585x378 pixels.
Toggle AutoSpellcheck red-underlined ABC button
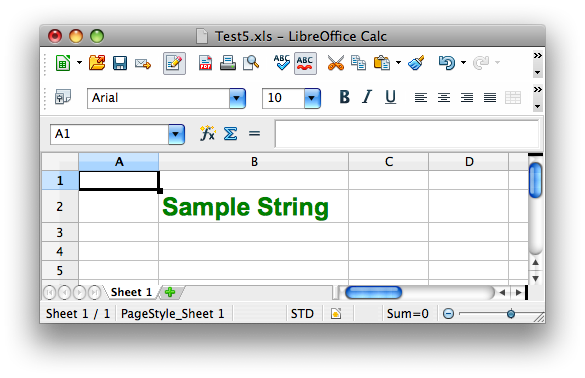pyautogui.click(x=305, y=63)
